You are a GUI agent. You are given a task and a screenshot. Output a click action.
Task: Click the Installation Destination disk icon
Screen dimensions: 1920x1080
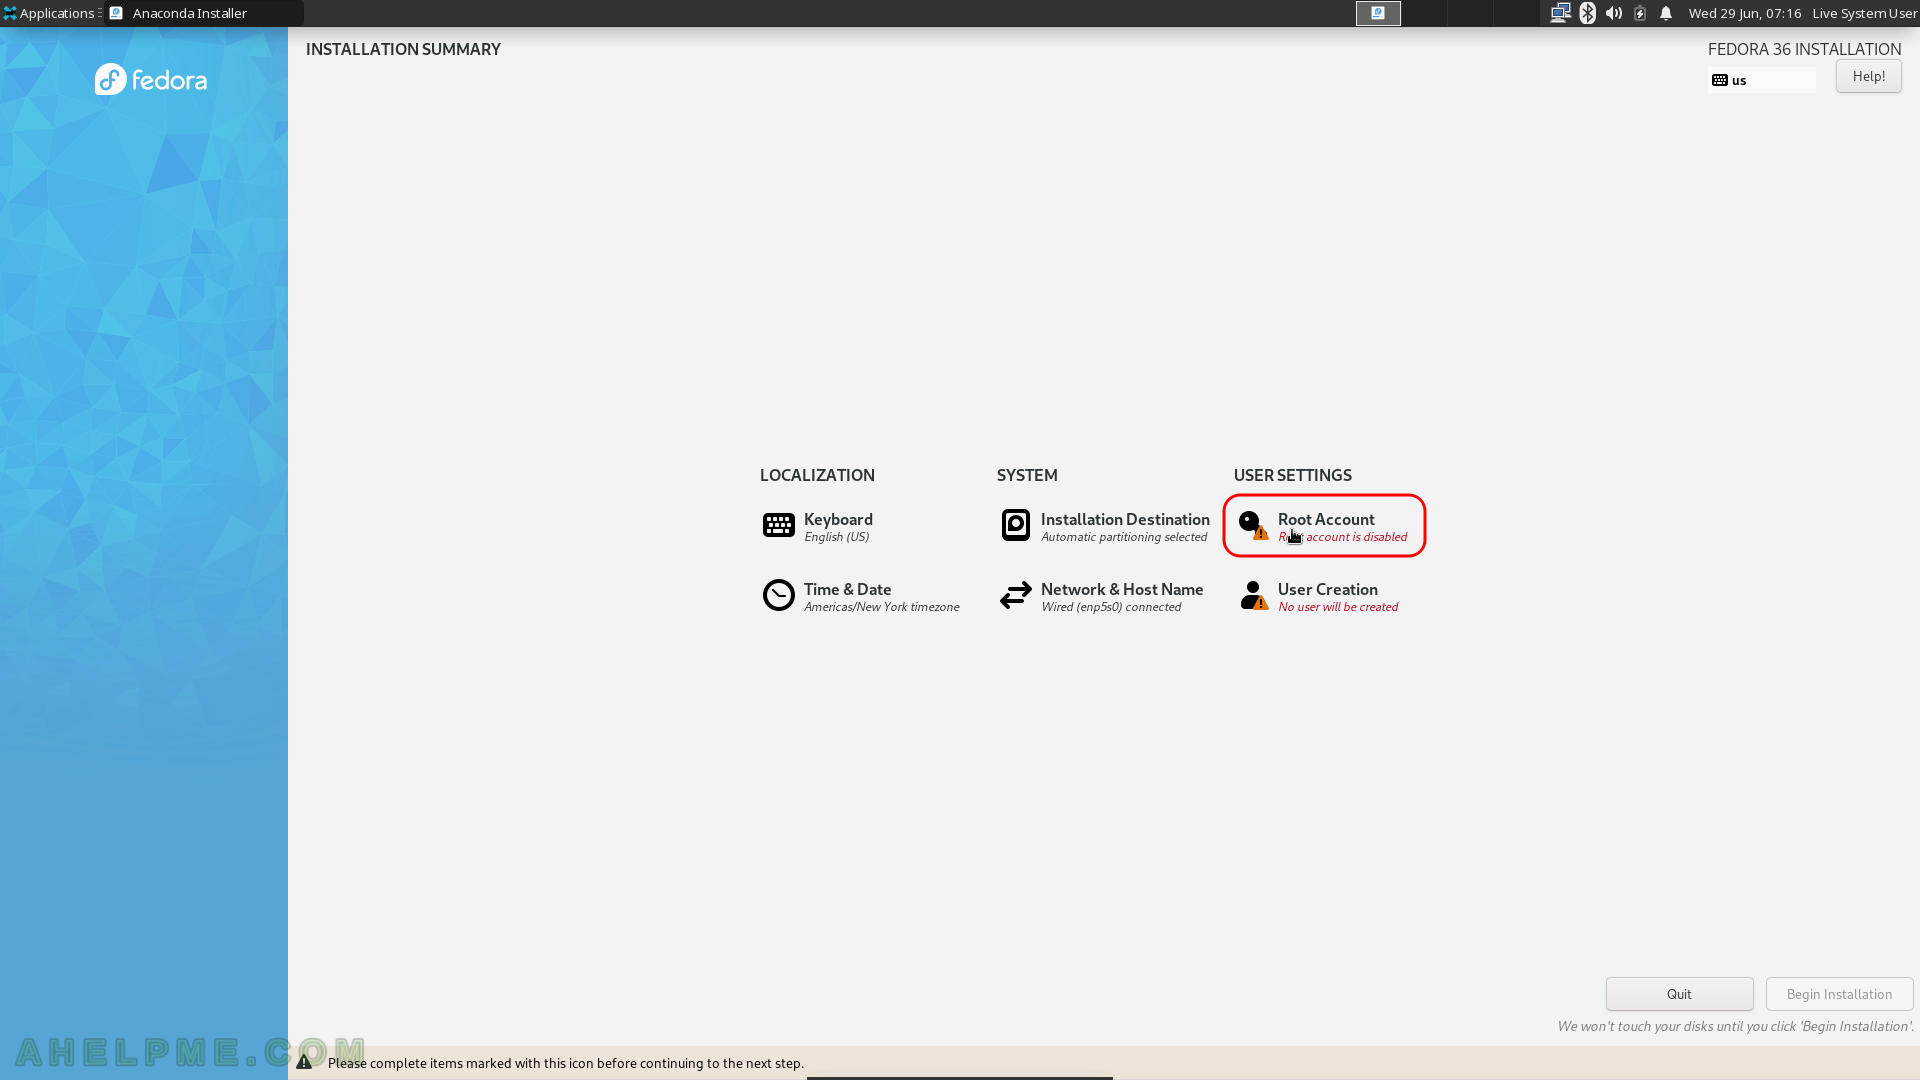pos(1015,525)
